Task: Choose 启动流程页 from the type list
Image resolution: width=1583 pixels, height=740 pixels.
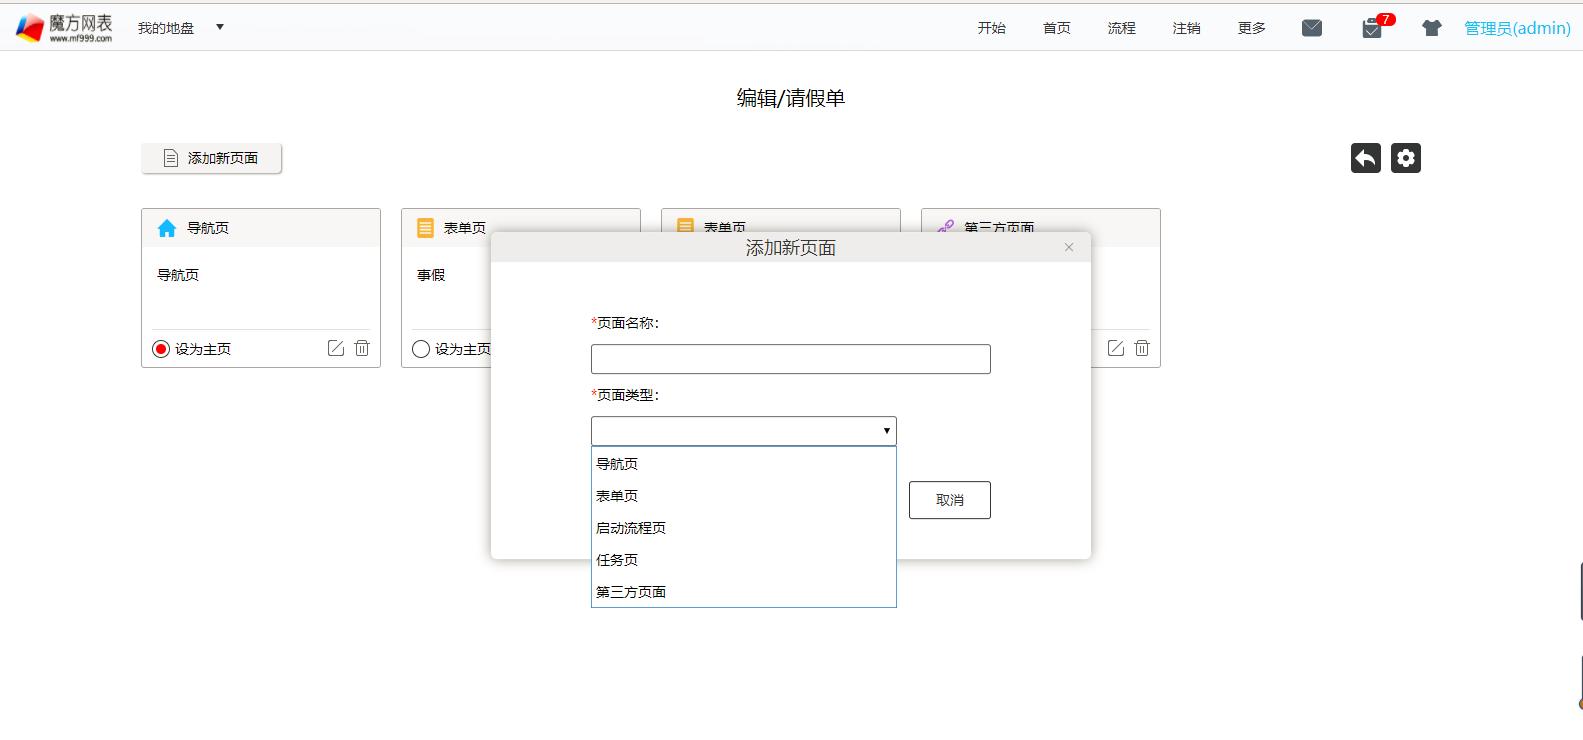Action: point(744,528)
